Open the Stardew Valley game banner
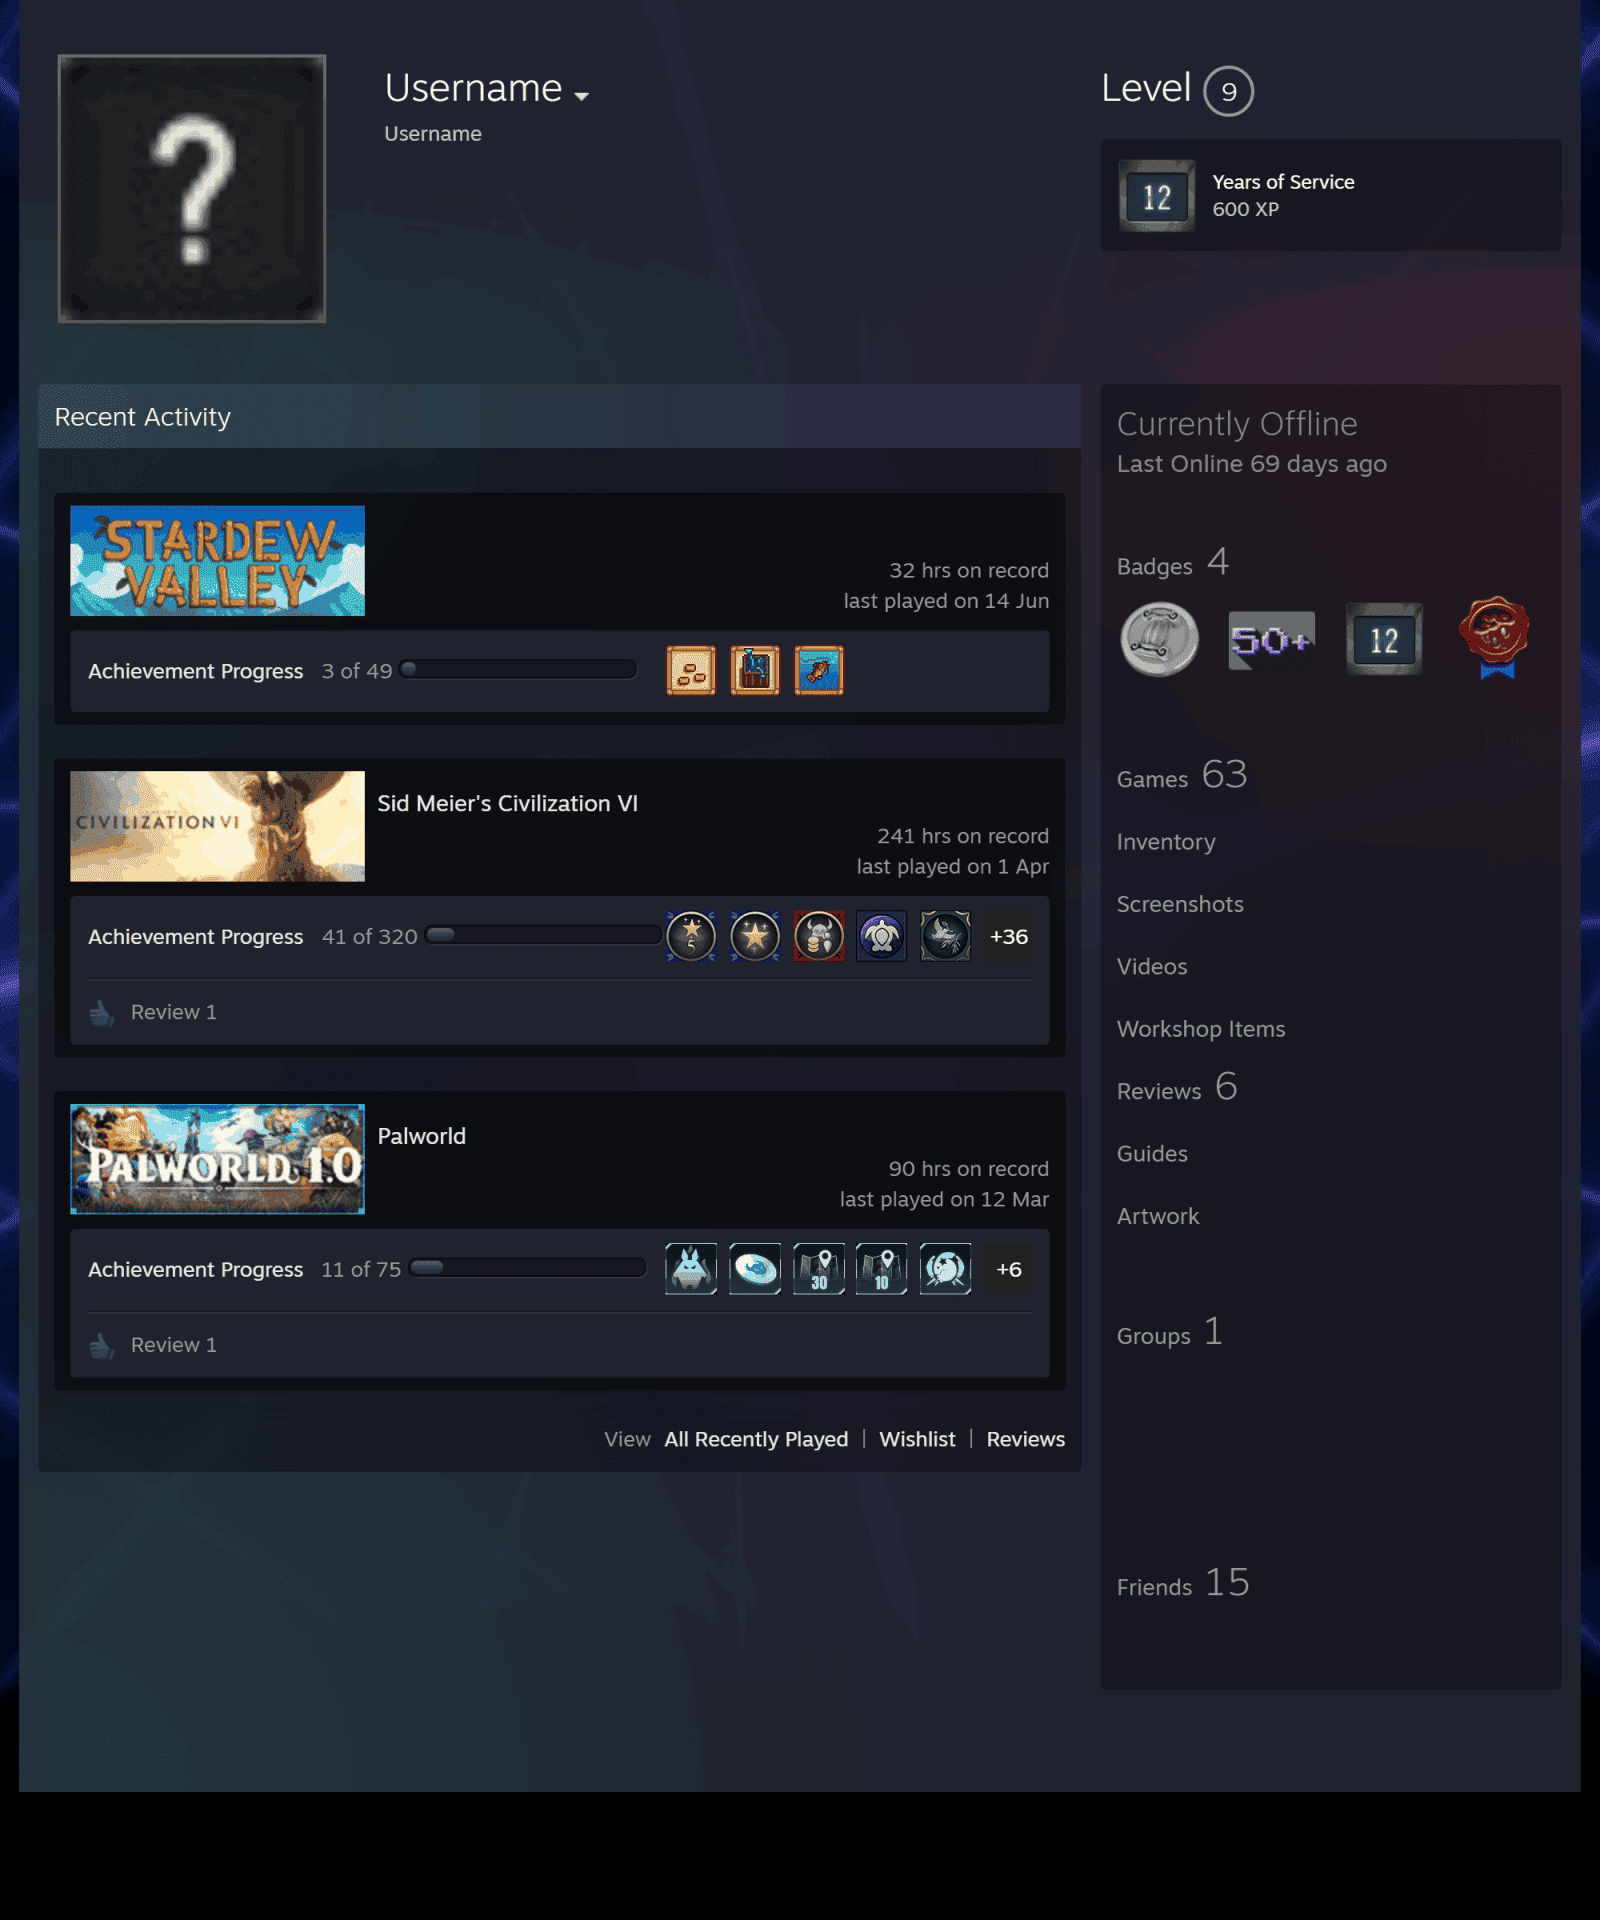 click(217, 560)
